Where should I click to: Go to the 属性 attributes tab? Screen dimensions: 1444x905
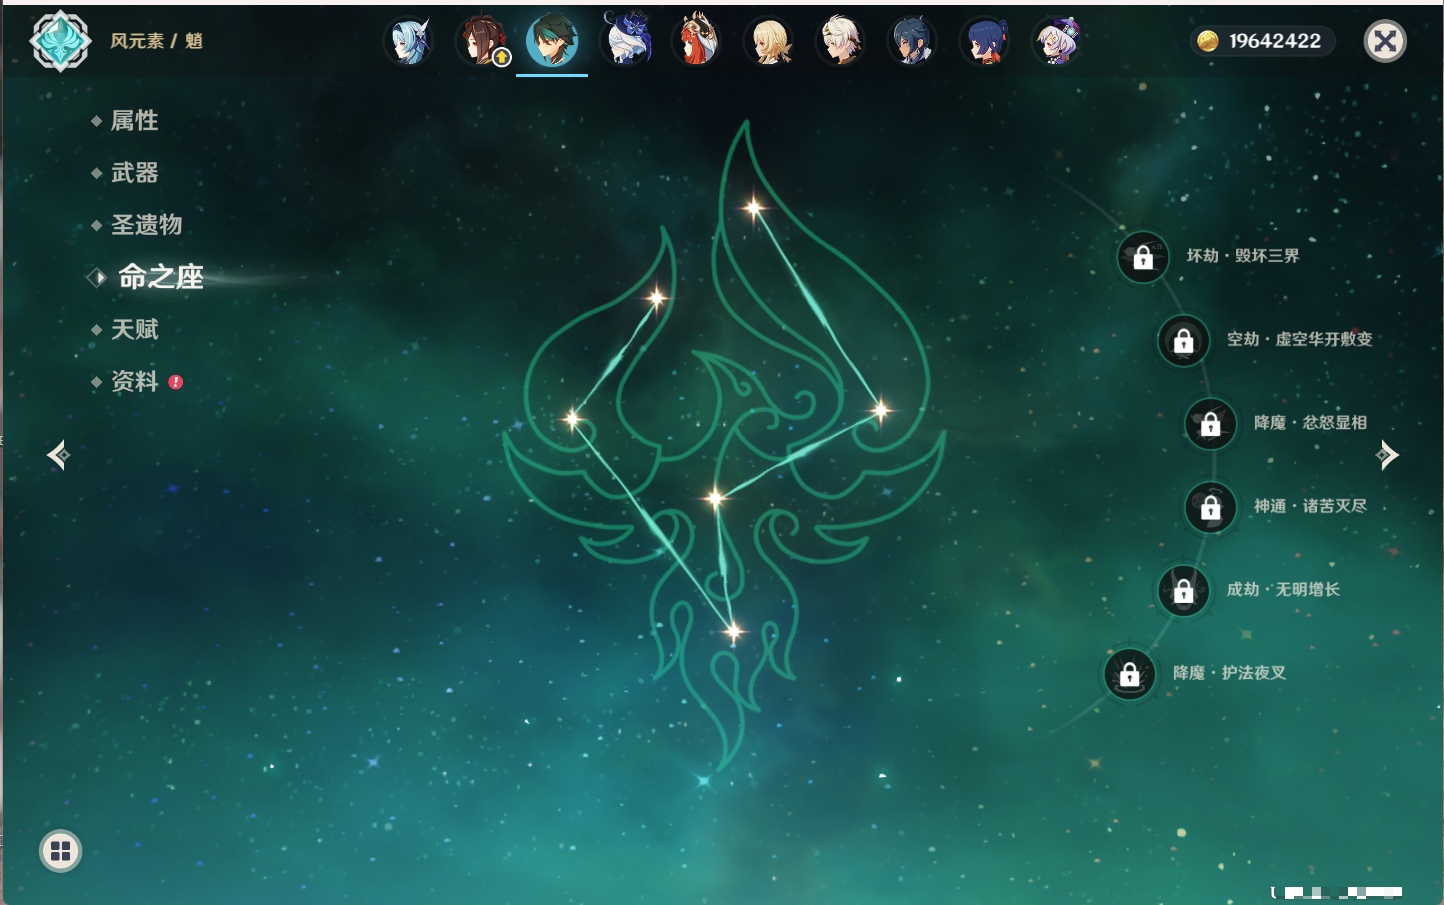[x=134, y=121]
